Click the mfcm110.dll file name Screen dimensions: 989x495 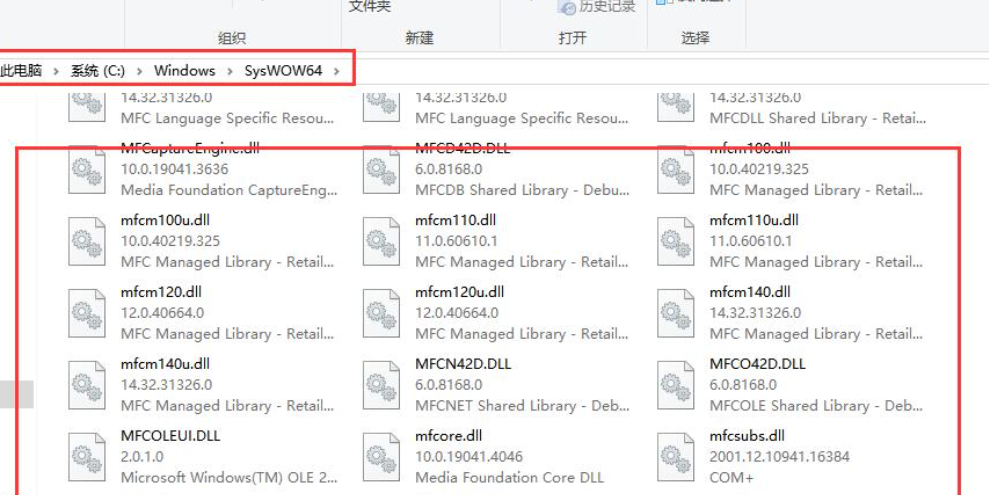[x=455, y=221]
